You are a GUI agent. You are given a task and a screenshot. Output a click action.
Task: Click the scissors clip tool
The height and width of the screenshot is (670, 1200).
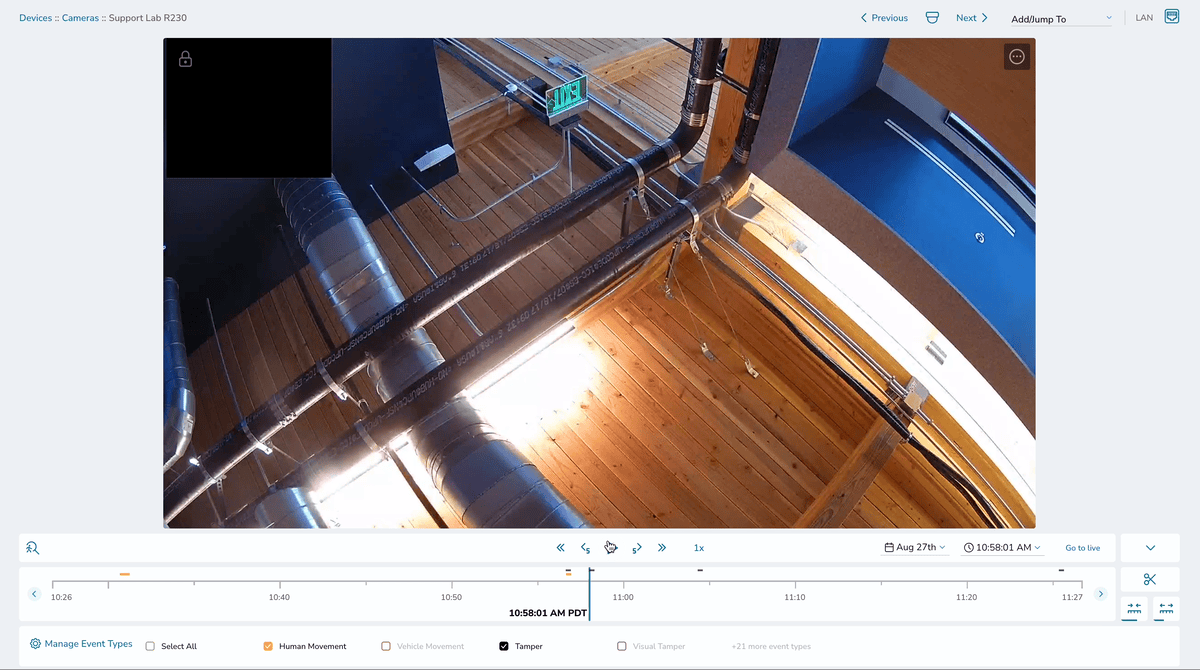(1150, 580)
